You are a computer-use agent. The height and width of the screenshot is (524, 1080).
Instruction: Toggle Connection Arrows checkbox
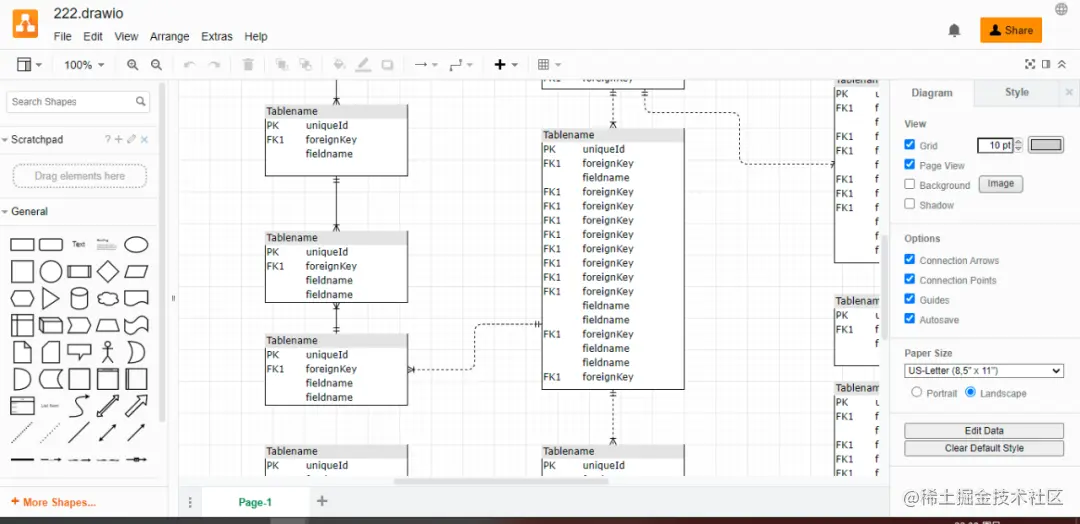pyautogui.click(x=910, y=260)
